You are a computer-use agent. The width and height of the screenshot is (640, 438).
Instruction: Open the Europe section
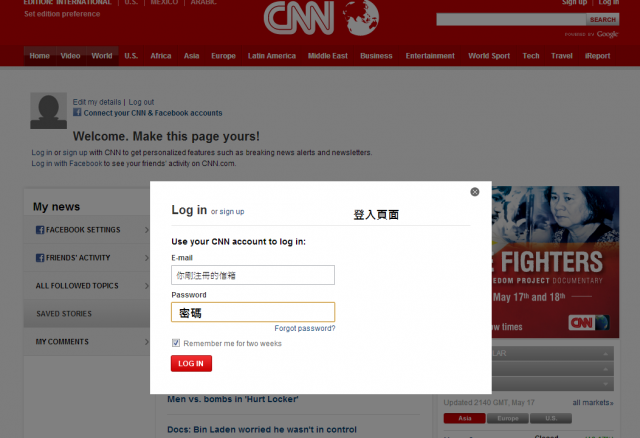(x=223, y=56)
